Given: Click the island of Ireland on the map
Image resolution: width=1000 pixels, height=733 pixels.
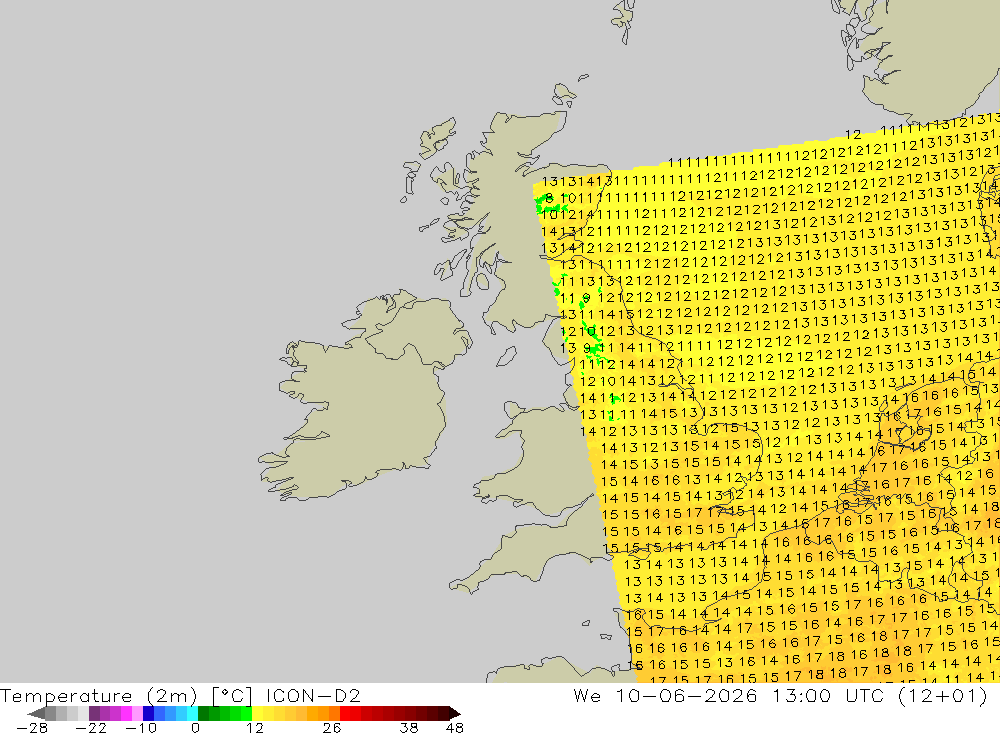Looking at the screenshot, I should click(364, 396).
